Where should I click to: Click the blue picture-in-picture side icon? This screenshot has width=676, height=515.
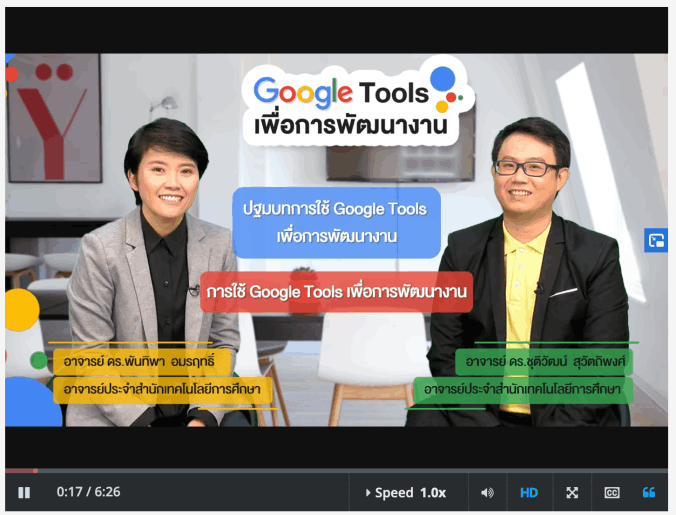(x=656, y=240)
